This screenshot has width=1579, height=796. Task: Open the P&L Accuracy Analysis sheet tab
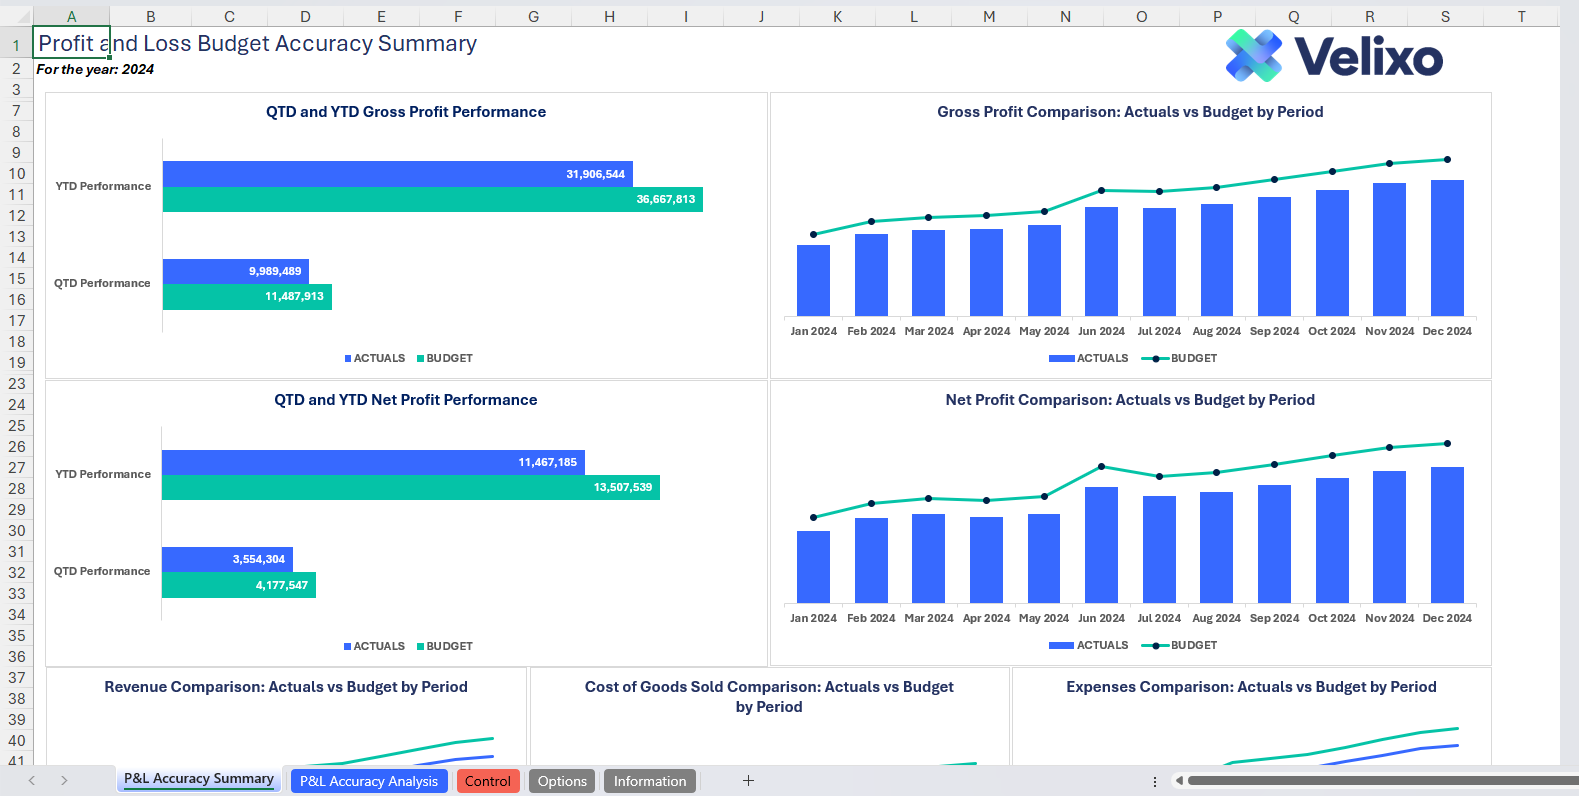[x=369, y=781]
